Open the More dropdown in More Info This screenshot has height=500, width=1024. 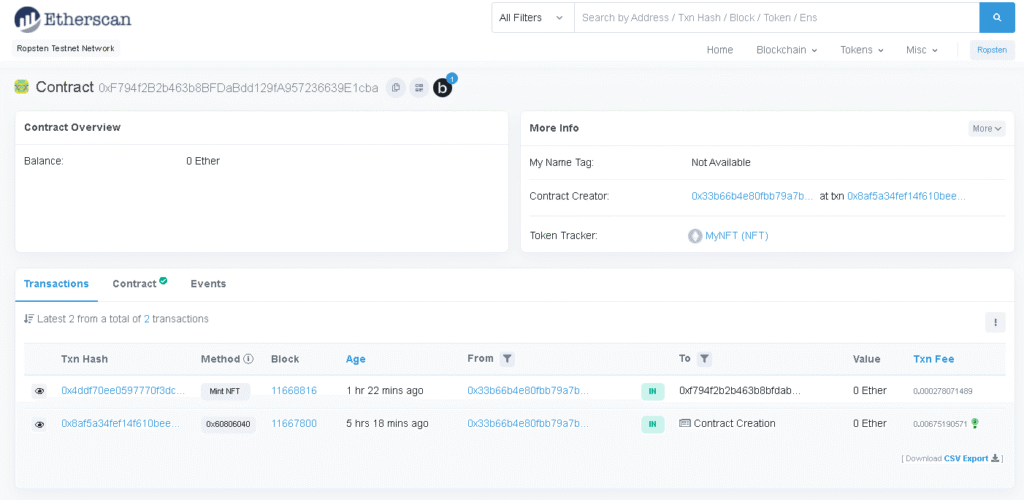(986, 129)
